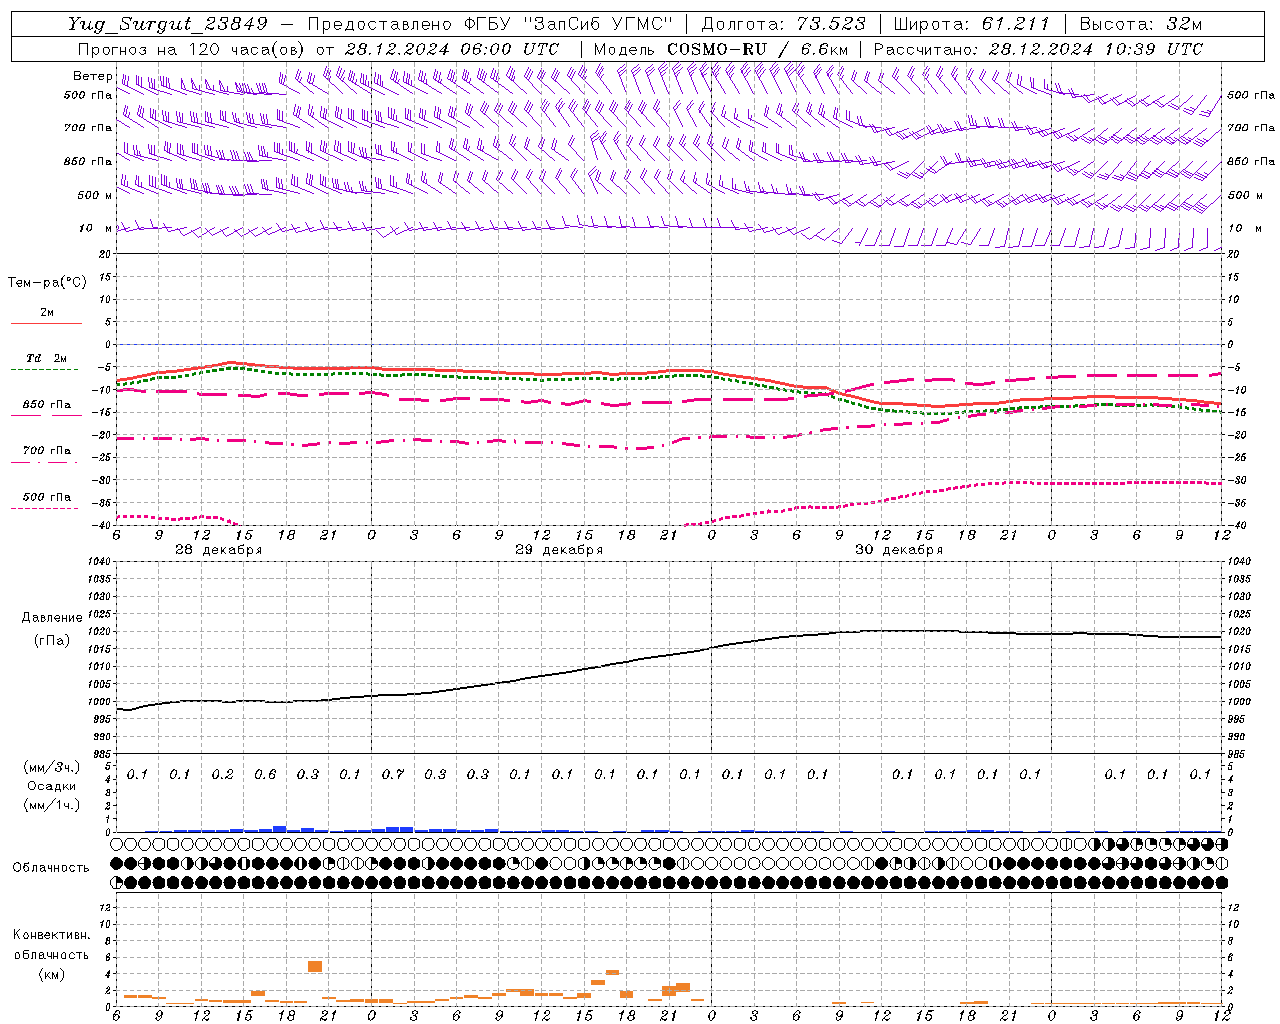Image resolution: width=1280 pixels, height=1024 pixels.
Task: Click the 0.6 precipitation value
Action: coord(265,774)
